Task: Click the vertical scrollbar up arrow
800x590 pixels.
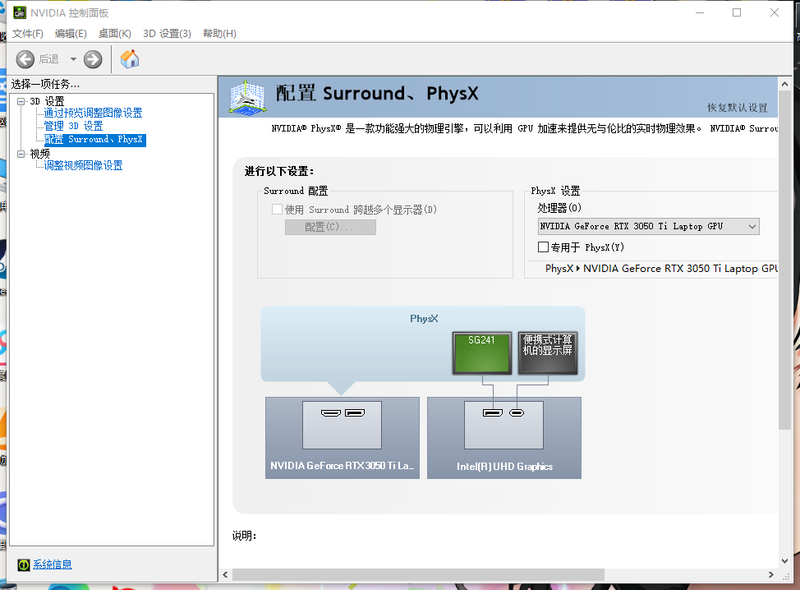Action: coord(785,84)
